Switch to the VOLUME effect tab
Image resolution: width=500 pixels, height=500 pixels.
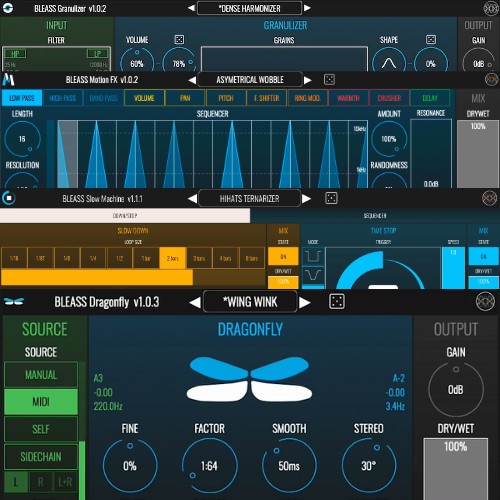144,98
